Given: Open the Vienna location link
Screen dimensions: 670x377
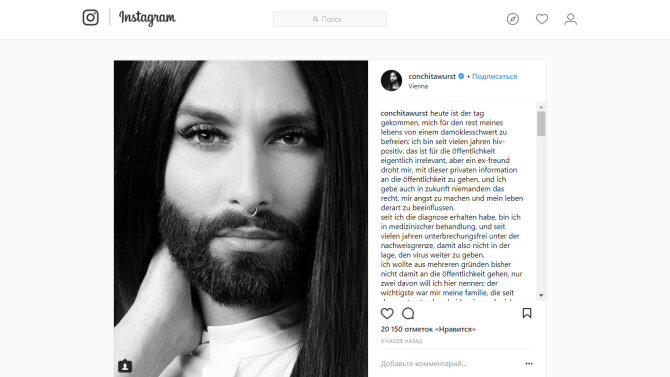Looking at the screenshot, I should point(418,86).
